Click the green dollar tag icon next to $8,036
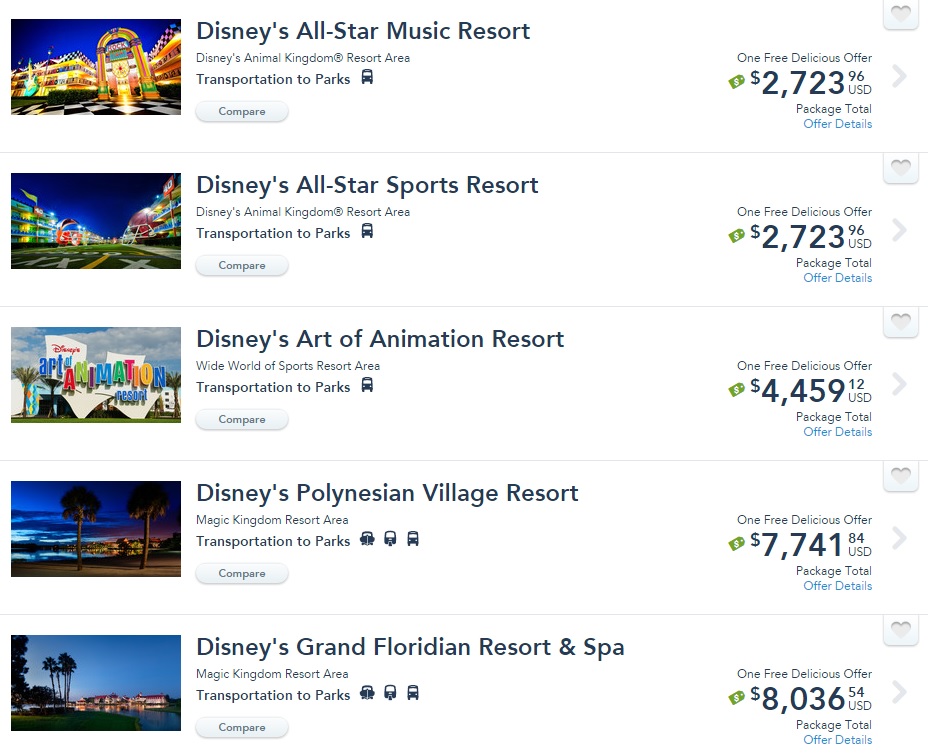 pyautogui.click(x=737, y=698)
